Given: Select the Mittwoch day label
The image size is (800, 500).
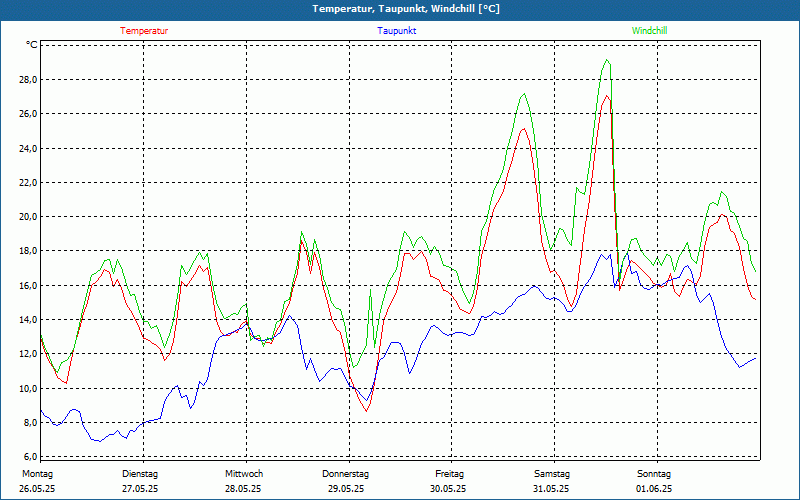Looking at the screenshot, I should [x=244, y=474].
